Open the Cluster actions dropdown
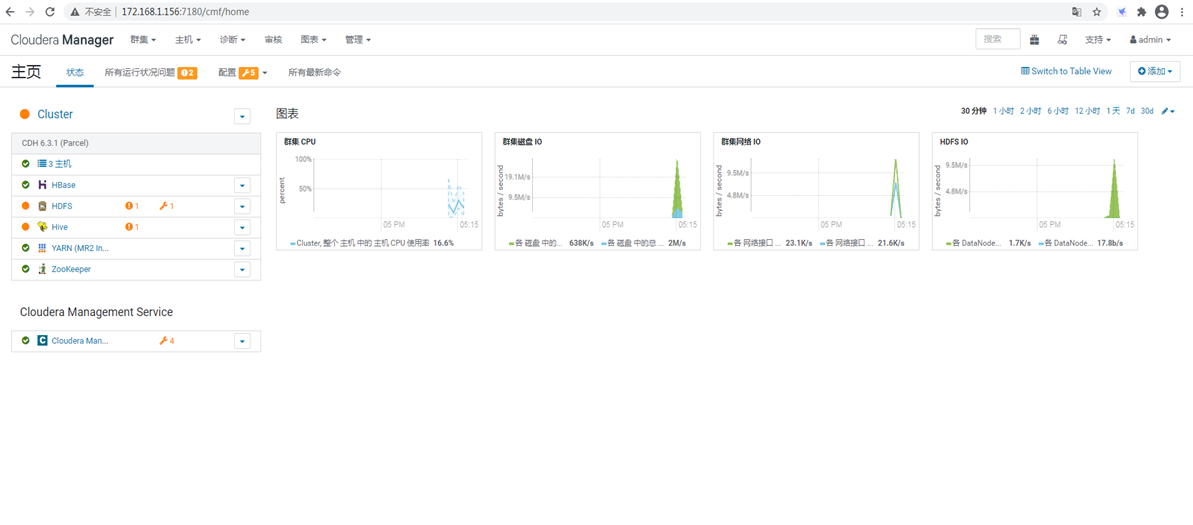This screenshot has width=1193, height=525. [242, 116]
